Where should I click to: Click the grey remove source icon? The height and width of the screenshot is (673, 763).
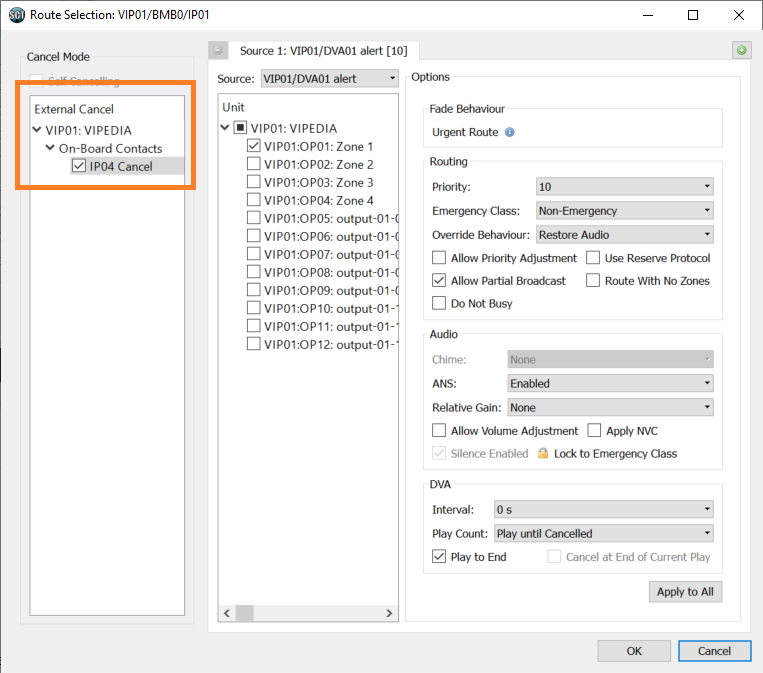coord(219,50)
